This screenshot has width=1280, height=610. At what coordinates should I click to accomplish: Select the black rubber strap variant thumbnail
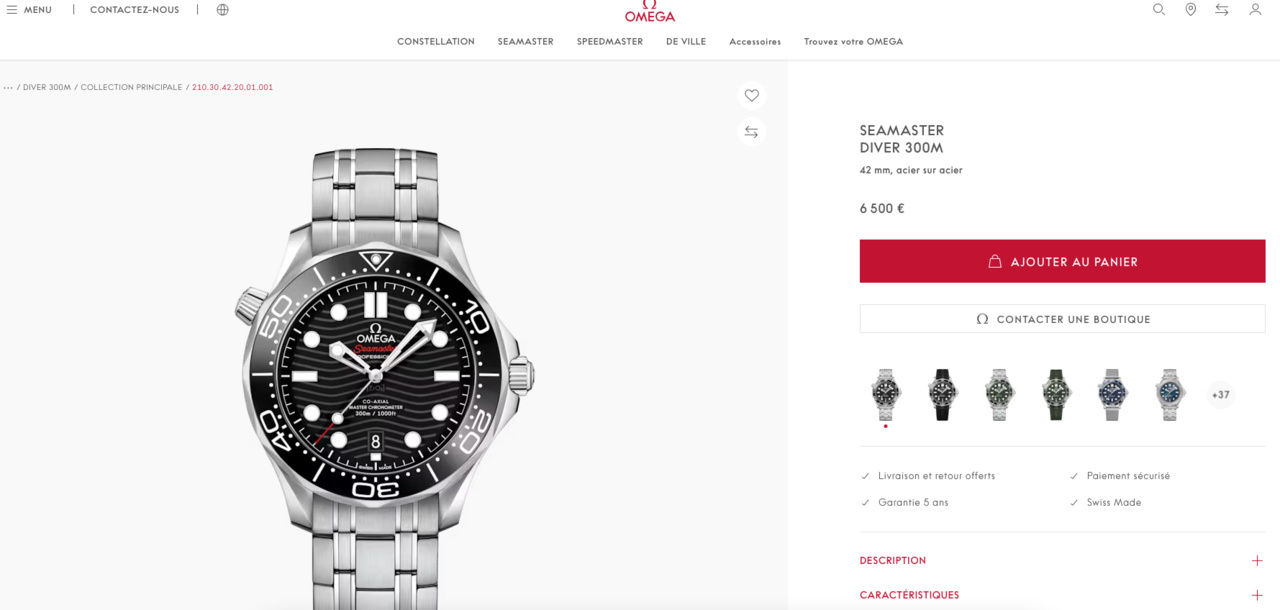pos(942,394)
